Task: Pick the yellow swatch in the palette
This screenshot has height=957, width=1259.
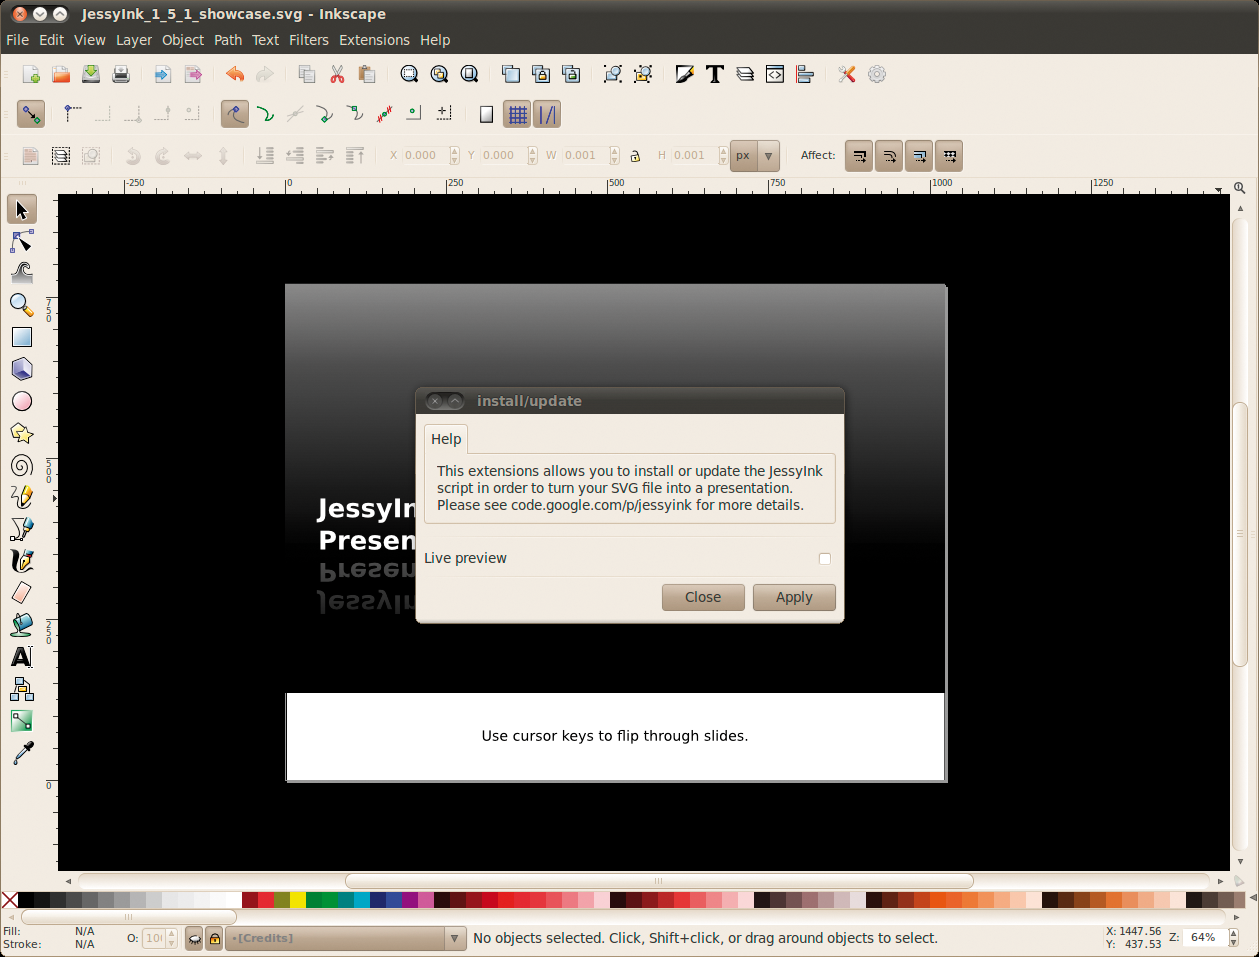Action: 298,900
